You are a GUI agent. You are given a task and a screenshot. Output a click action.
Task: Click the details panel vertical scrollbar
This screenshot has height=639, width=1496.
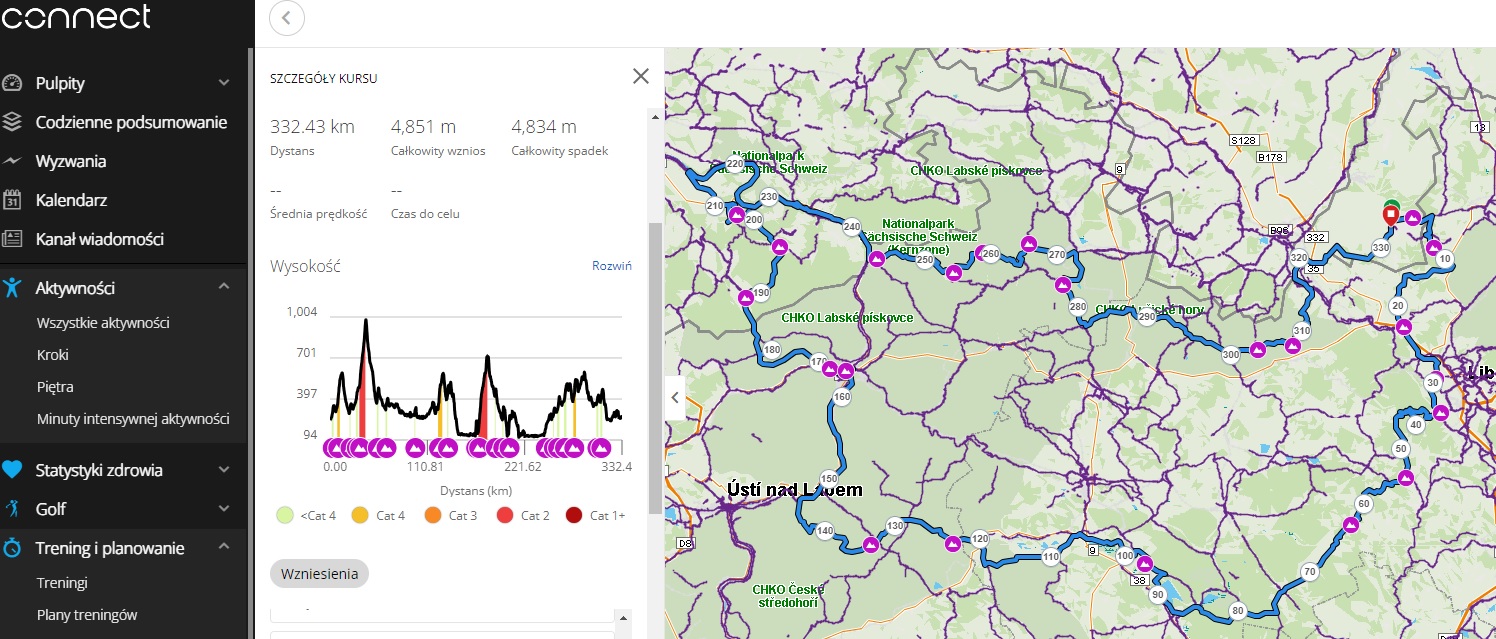(656, 366)
